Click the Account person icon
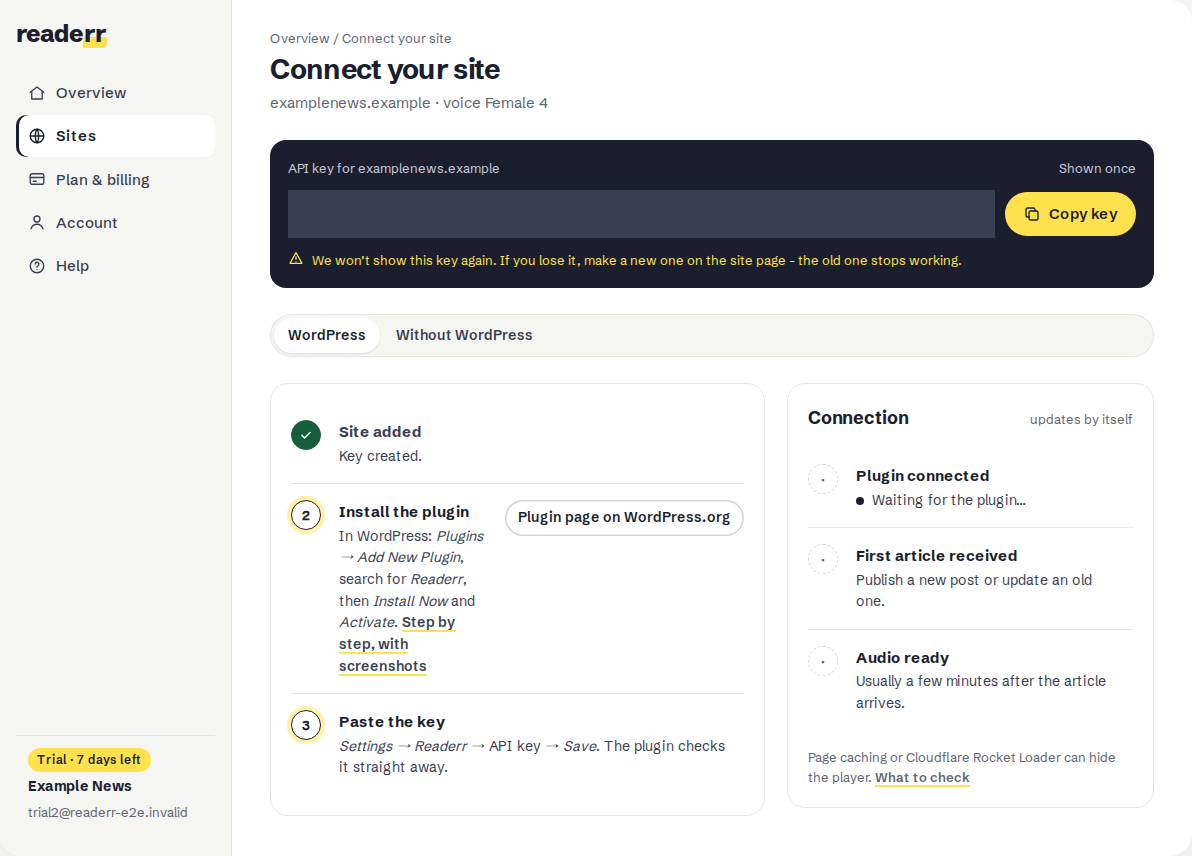Image resolution: width=1192 pixels, height=856 pixels. click(36, 223)
